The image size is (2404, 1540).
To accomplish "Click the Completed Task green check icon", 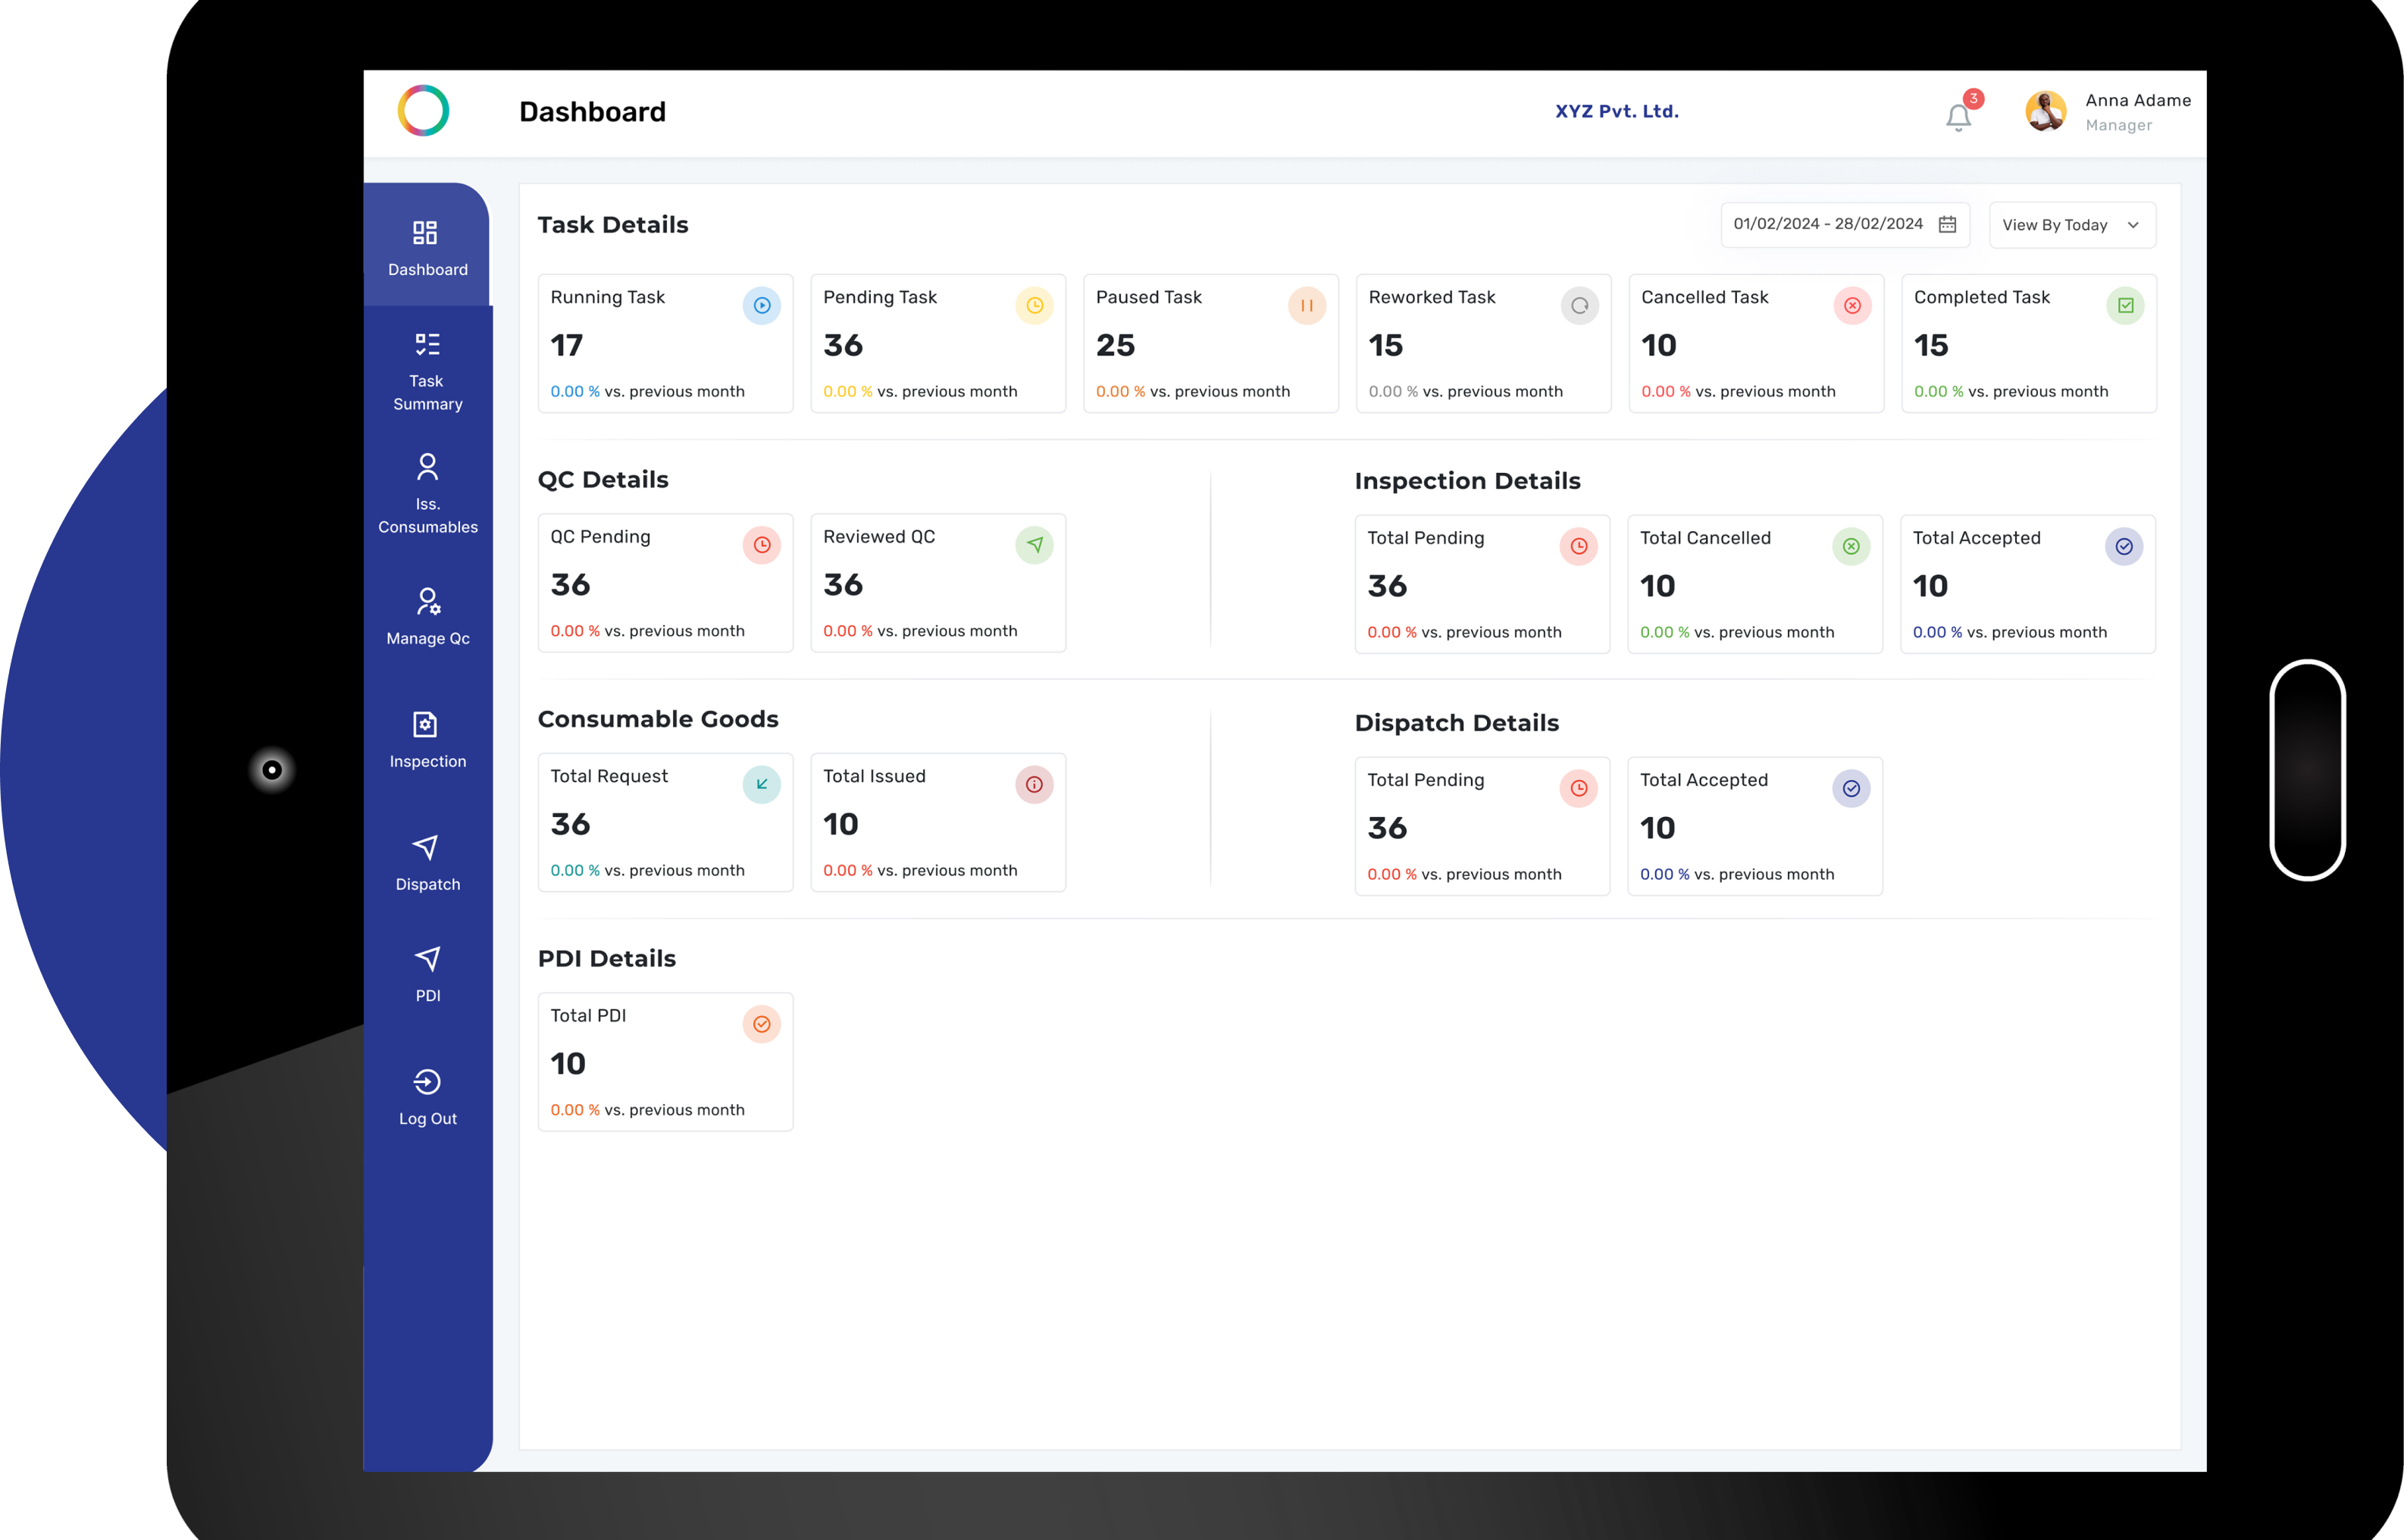I will 2125,306.
